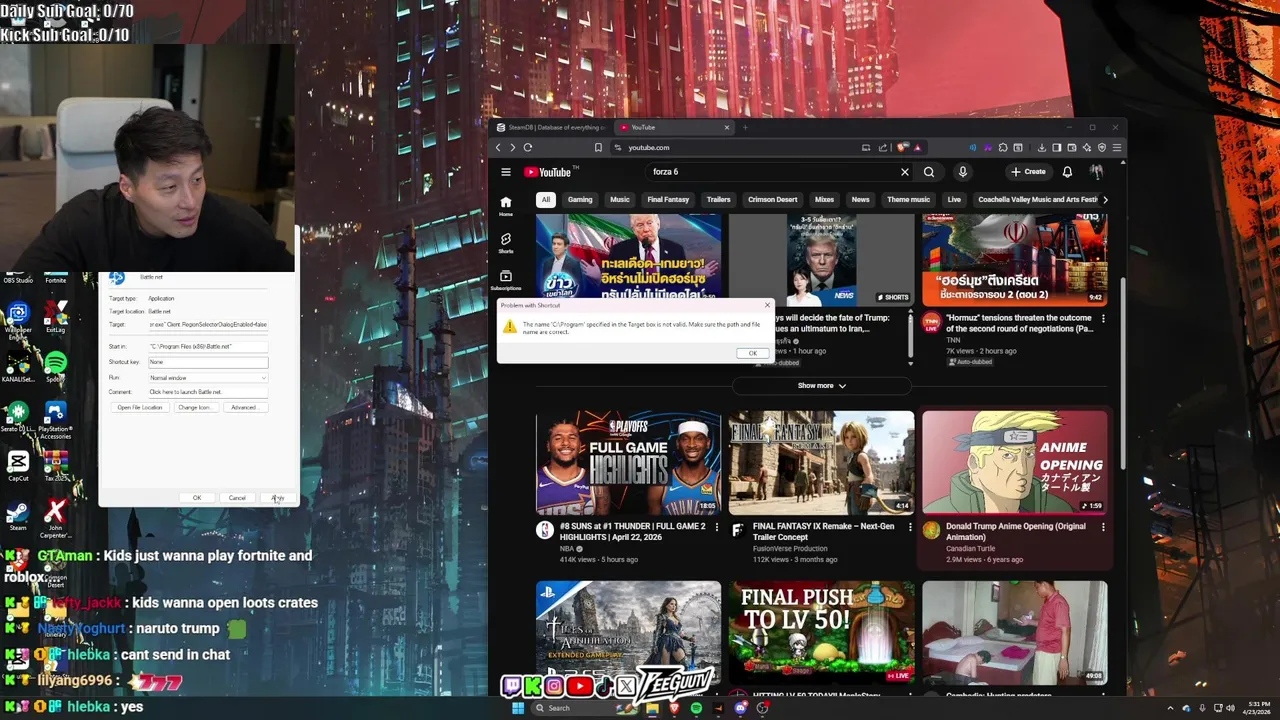The height and width of the screenshot is (720, 1280).
Task: Open options menu for the Thunder Full Game video
Action: (x=716, y=527)
